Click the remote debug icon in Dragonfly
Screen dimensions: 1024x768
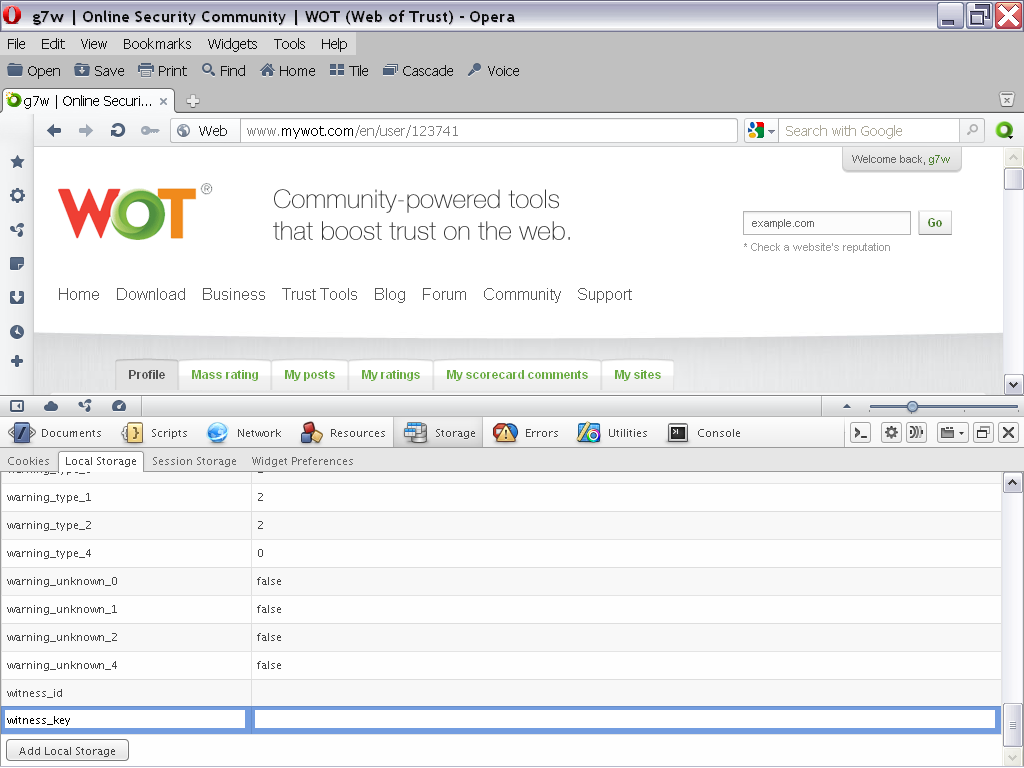tap(916, 432)
